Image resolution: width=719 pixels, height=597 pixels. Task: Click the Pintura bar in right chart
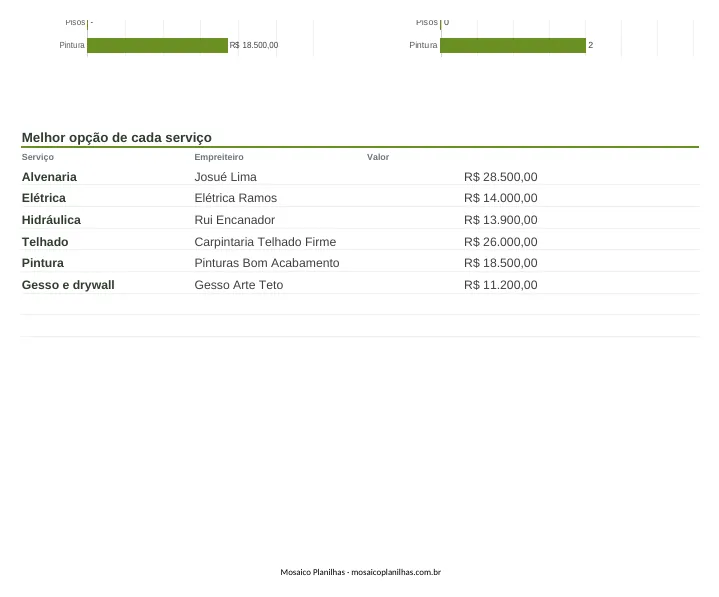513,45
